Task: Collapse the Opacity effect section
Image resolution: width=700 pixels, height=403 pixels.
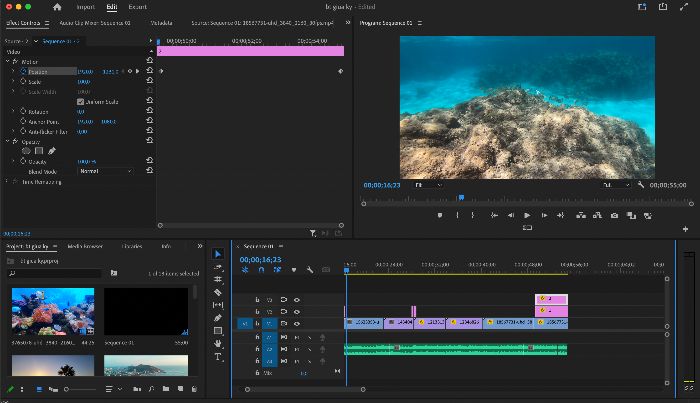Action: (8, 141)
